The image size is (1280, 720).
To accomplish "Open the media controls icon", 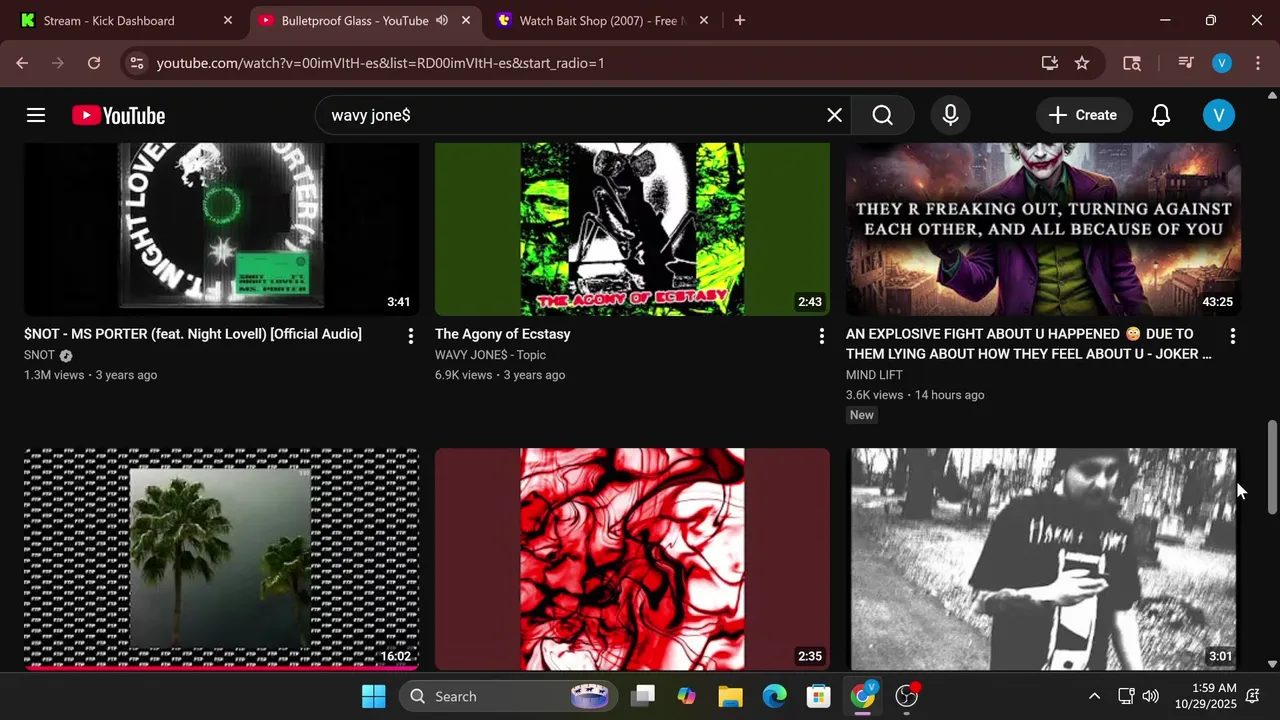I will coord(1186,63).
